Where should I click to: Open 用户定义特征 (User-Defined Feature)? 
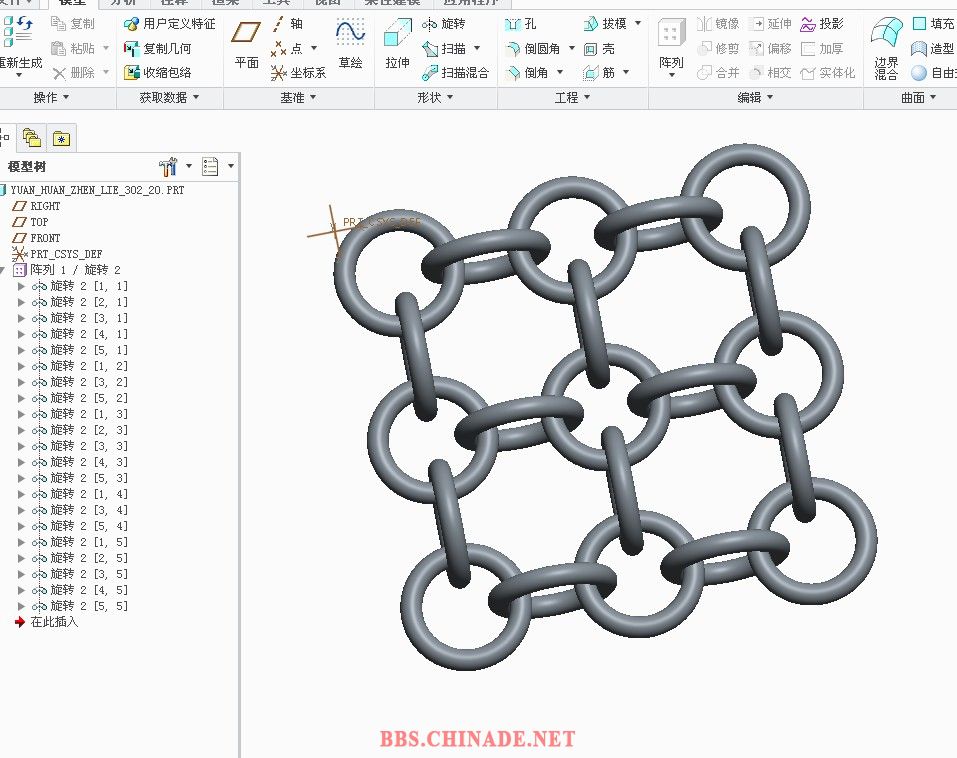(170, 24)
